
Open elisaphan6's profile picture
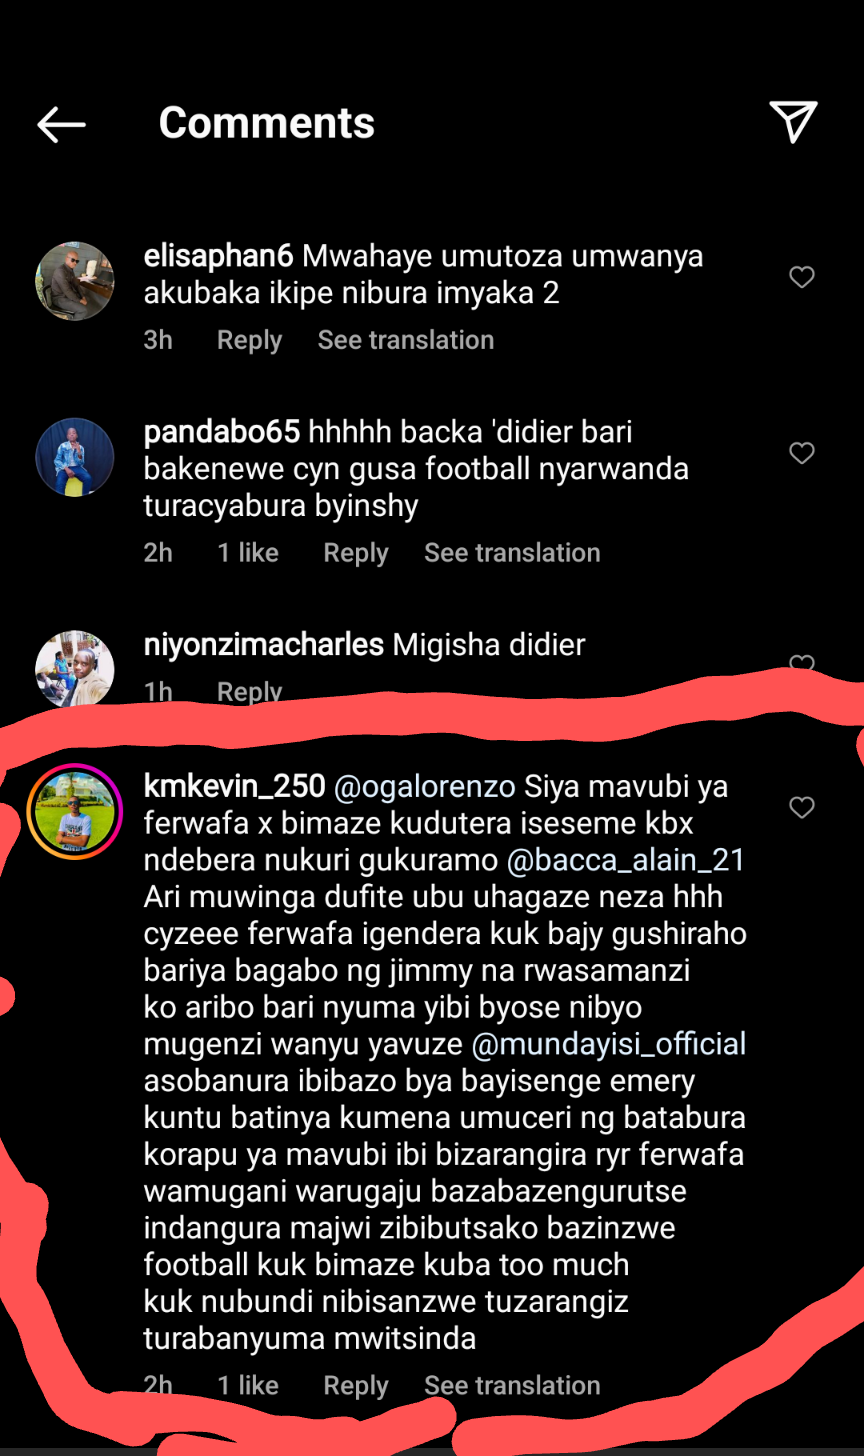(x=75, y=281)
